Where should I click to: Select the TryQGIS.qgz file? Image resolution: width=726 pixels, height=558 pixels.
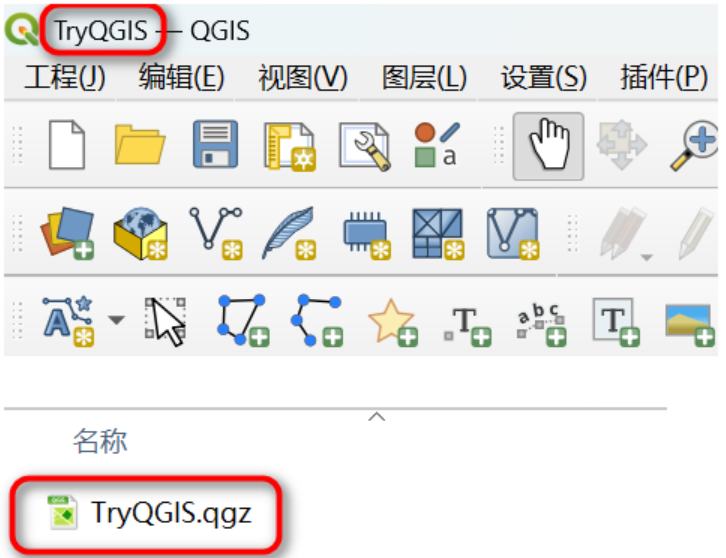tap(150, 513)
